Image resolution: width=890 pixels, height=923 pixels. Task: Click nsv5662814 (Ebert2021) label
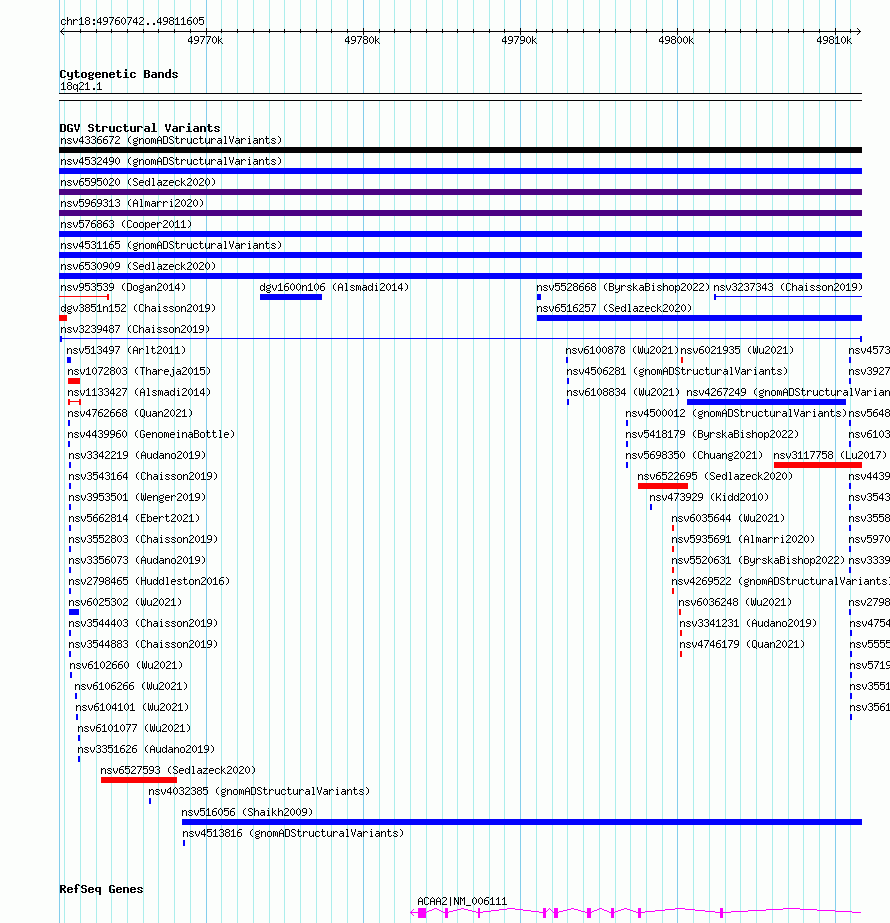pos(134,519)
